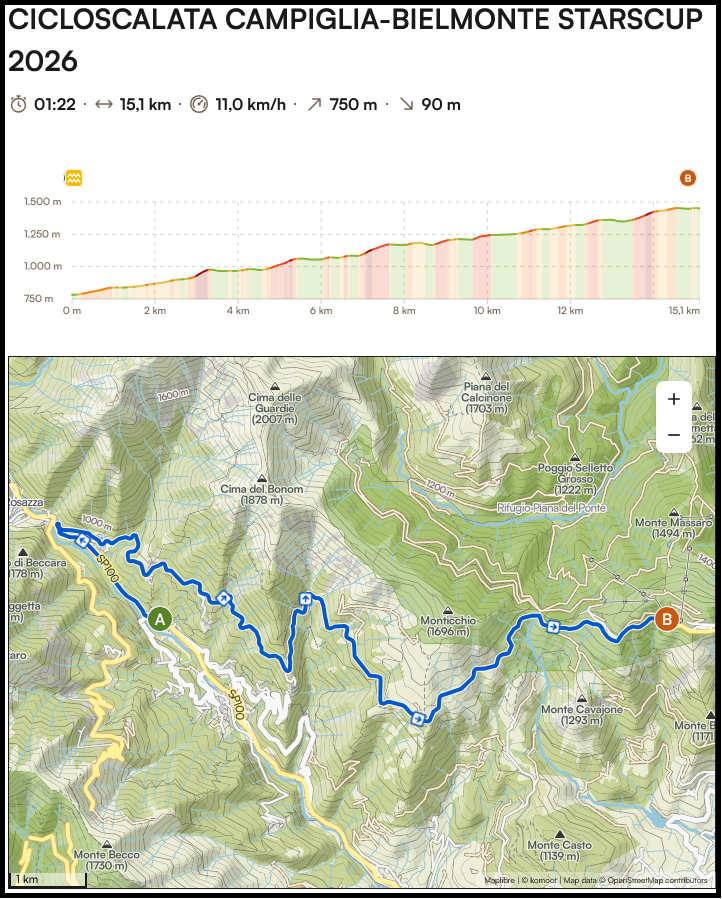
Task: Zoom in on the map
Action: point(673,399)
